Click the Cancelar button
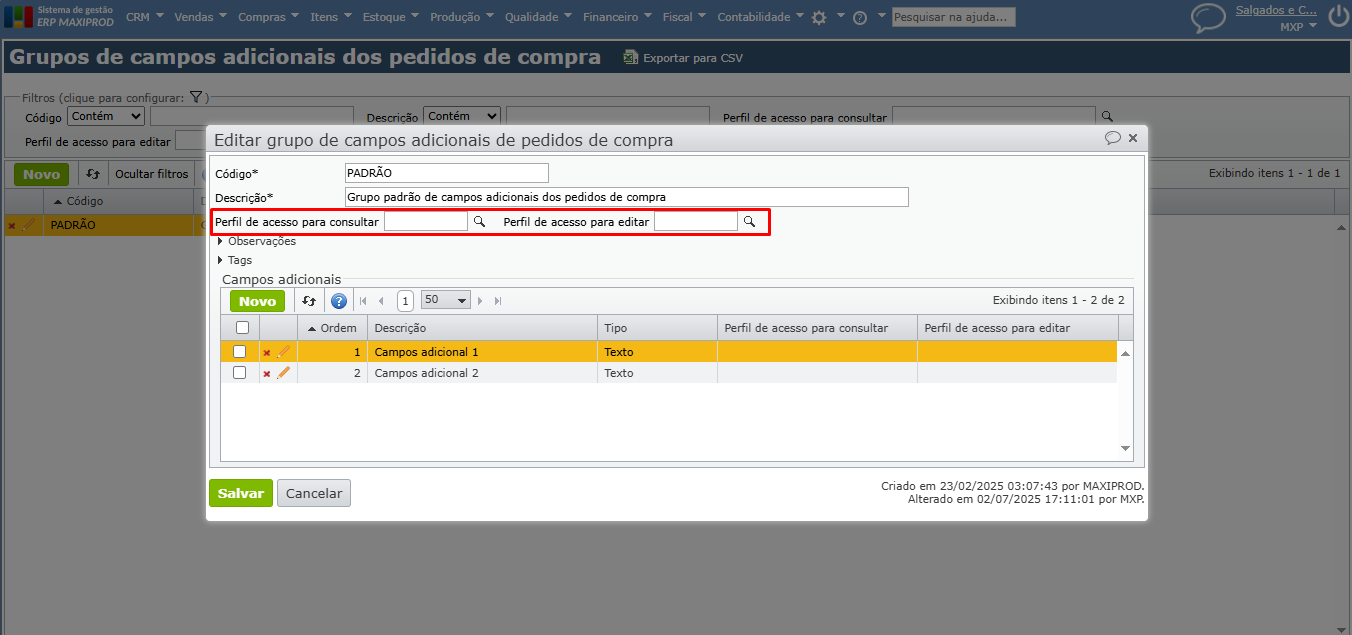1352x635 pixels. (314, 493)
